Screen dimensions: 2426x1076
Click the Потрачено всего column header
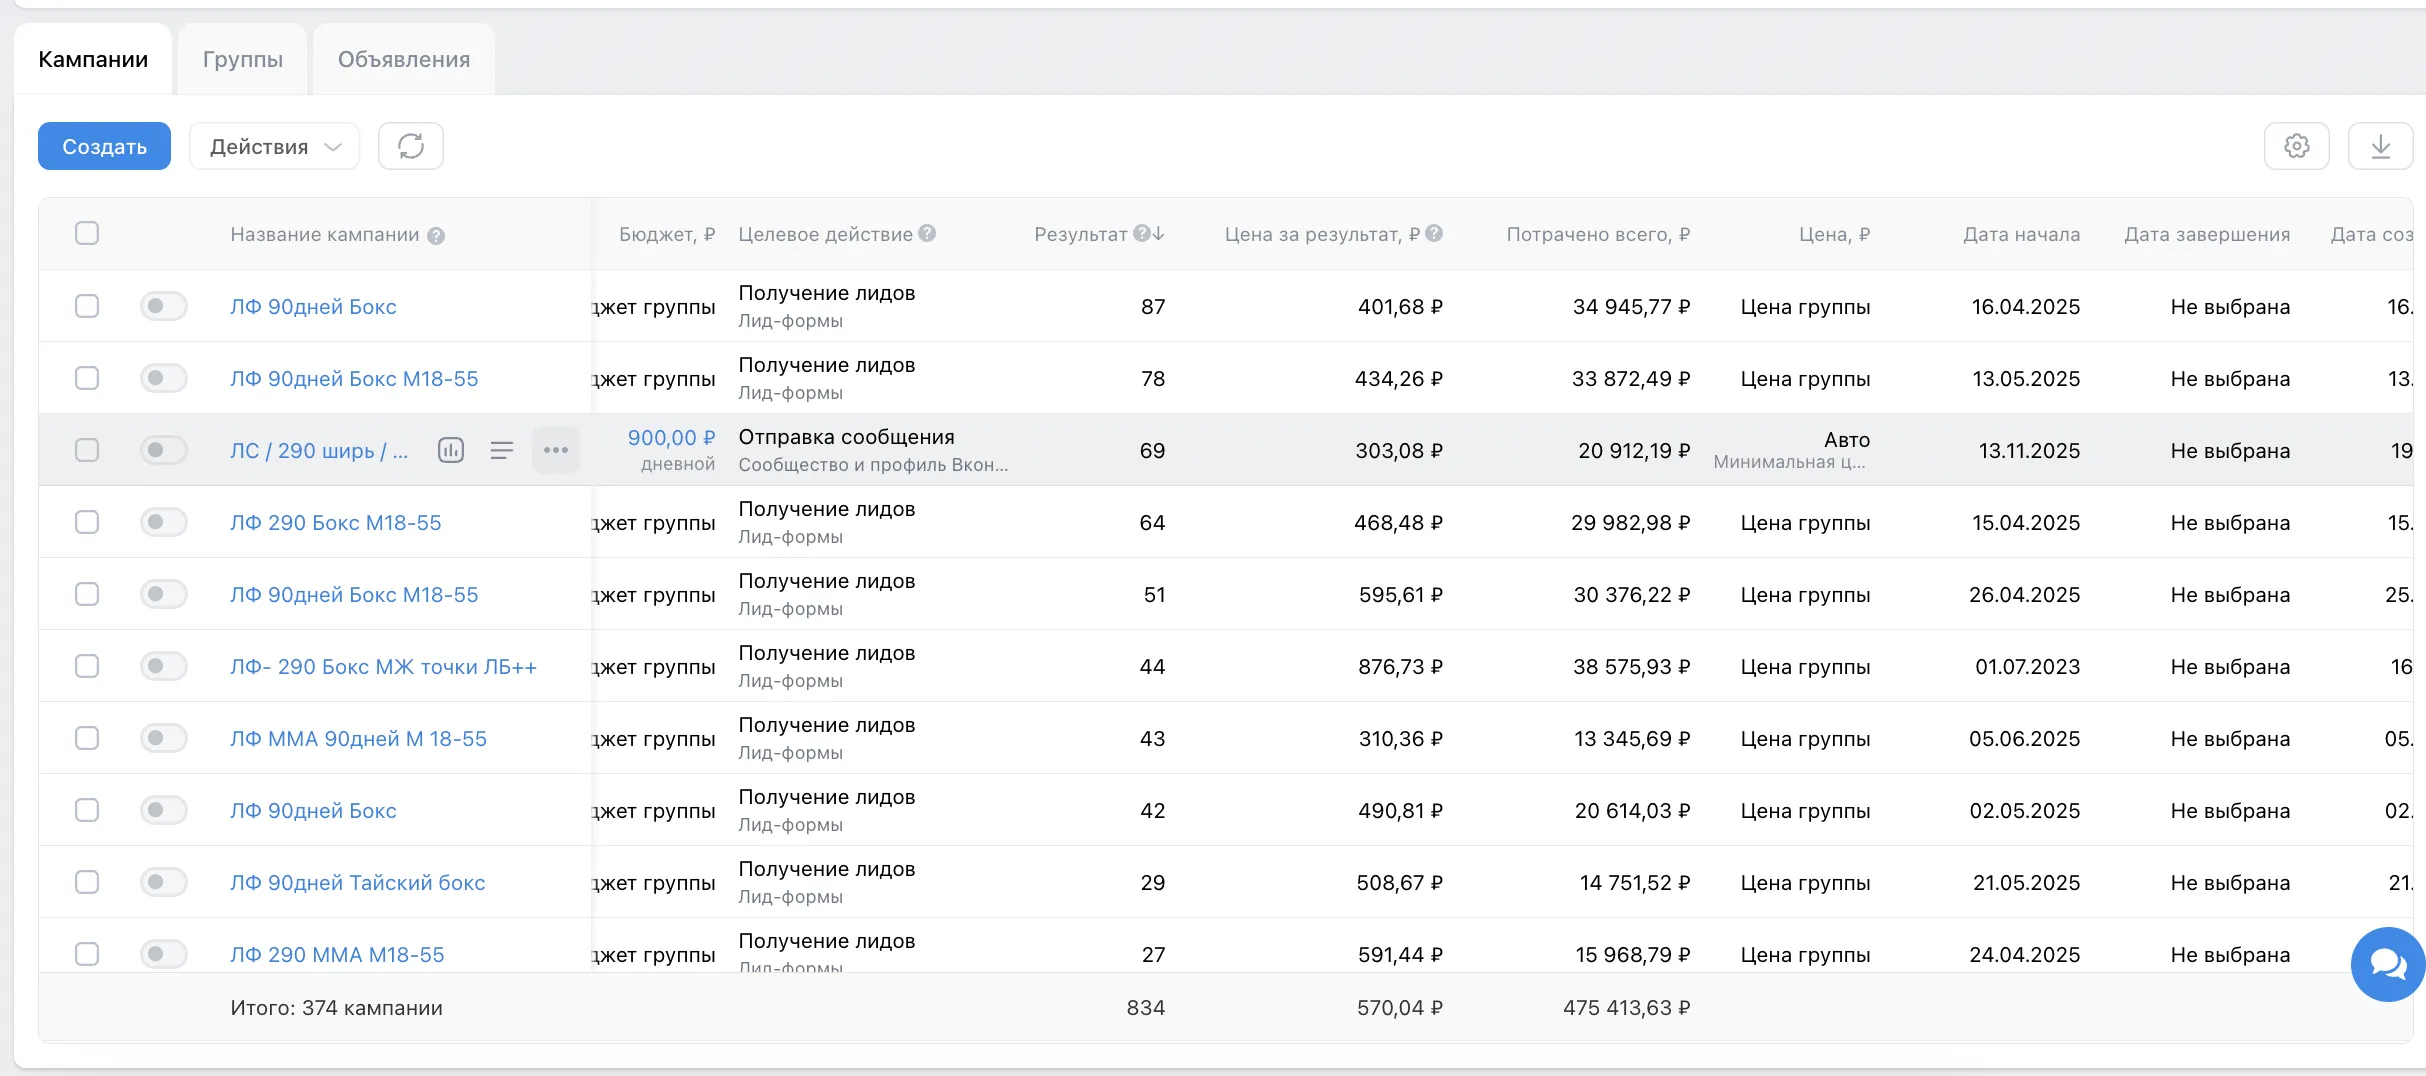1598,234
